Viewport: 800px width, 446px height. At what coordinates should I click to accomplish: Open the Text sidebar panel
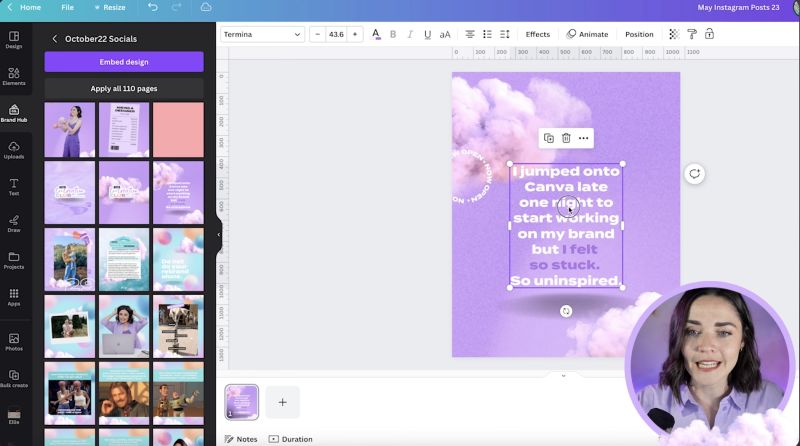point(14,187)
